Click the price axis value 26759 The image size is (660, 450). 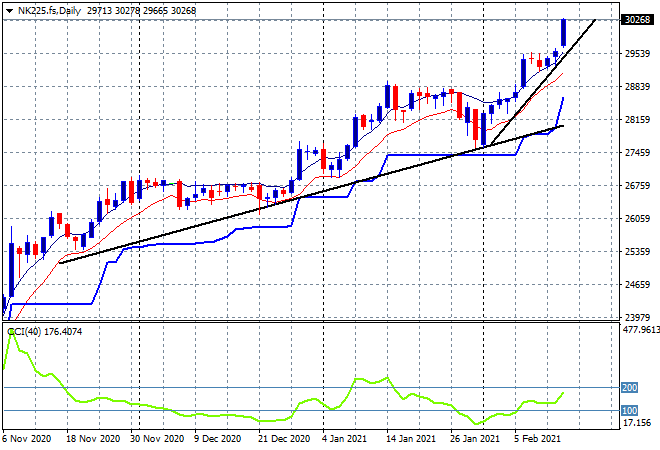(637, 186)
